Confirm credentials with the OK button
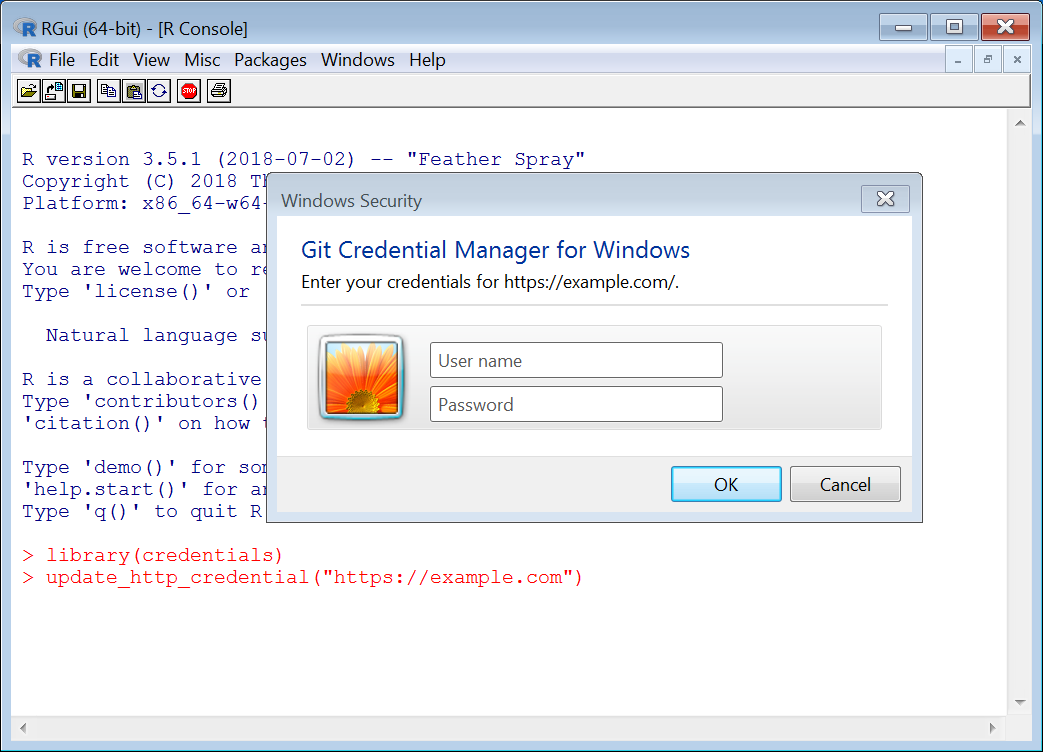This screenshot has width=1043, height=752. point(726,484)
